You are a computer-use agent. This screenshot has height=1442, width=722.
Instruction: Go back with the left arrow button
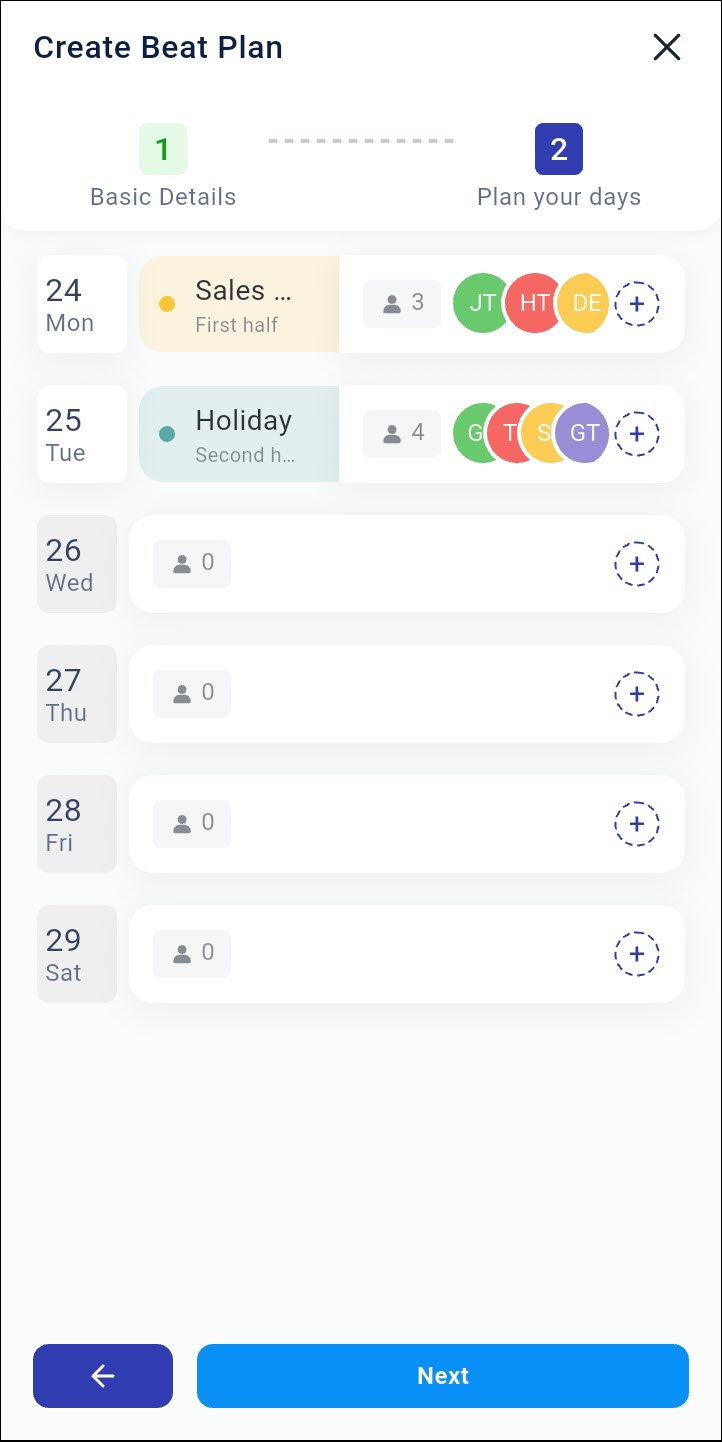(x=103, y=1376)
